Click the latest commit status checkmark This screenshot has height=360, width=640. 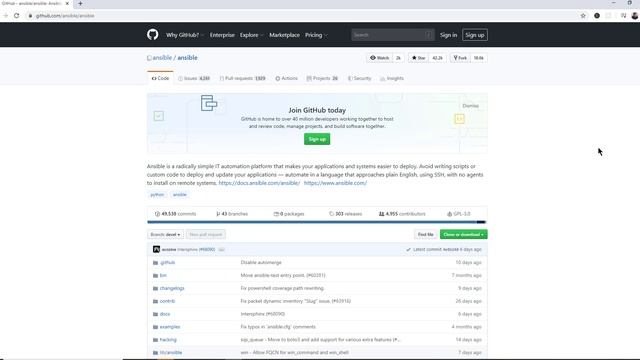408,249
